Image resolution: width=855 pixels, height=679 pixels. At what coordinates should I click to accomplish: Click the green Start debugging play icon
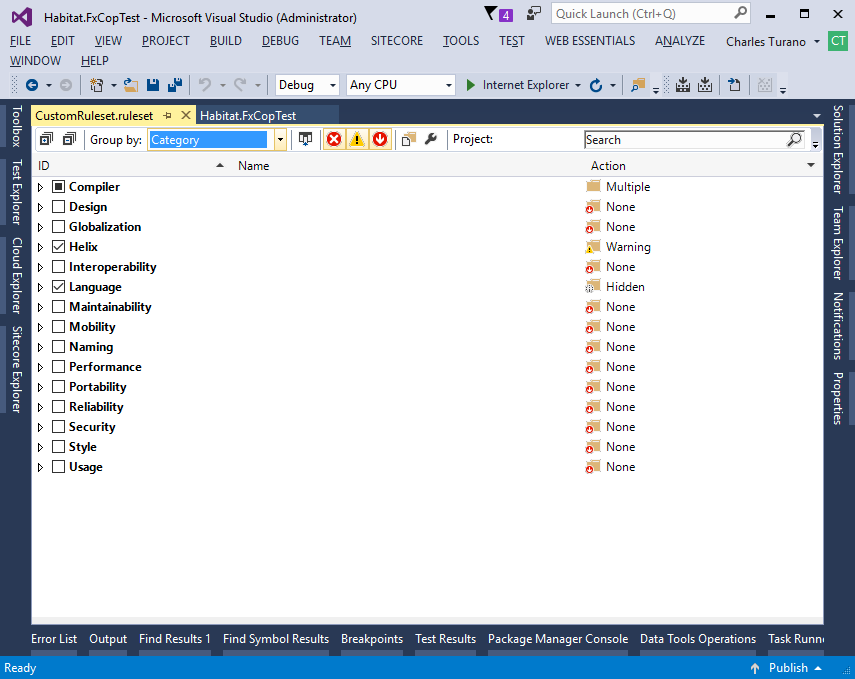(x=471, y=85)
